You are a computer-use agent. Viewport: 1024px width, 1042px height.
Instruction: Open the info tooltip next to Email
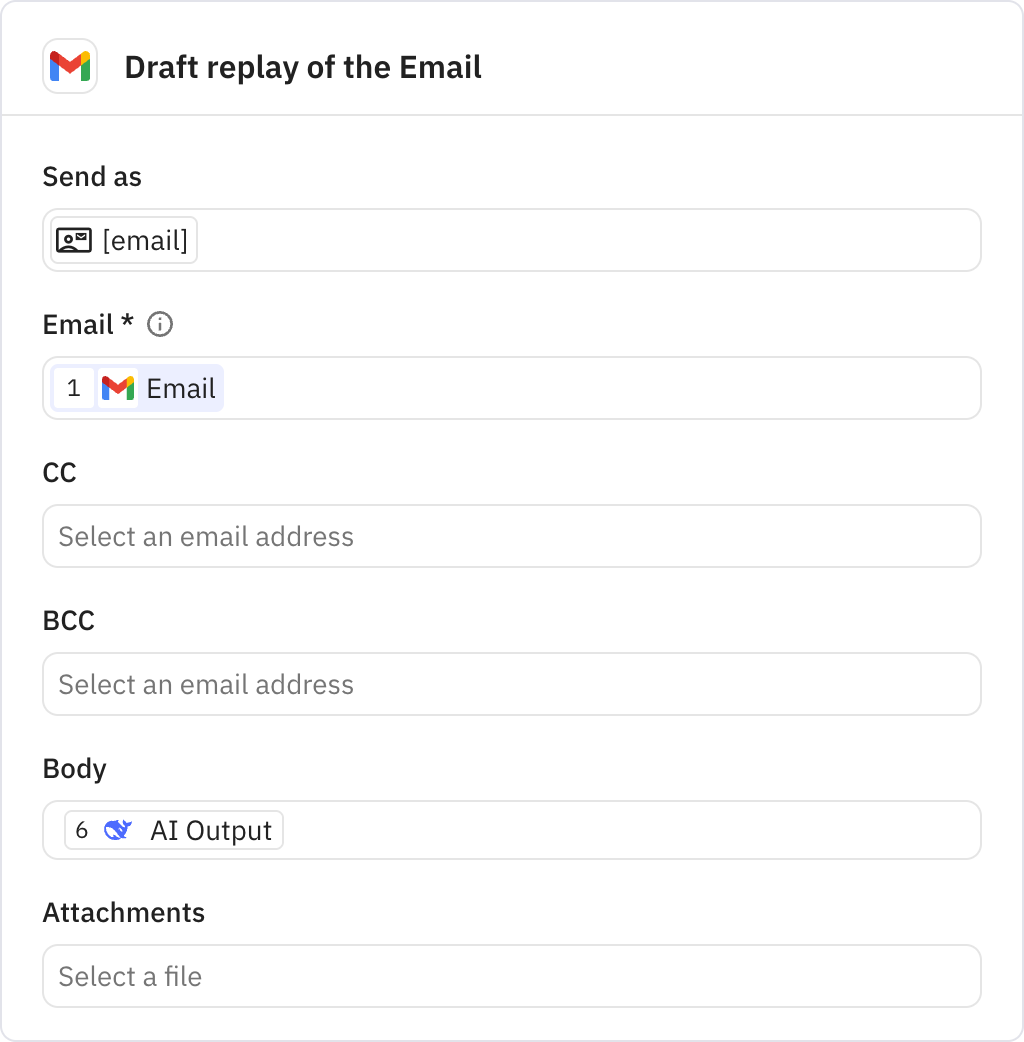pyautogui.click(x=159, y=324)
